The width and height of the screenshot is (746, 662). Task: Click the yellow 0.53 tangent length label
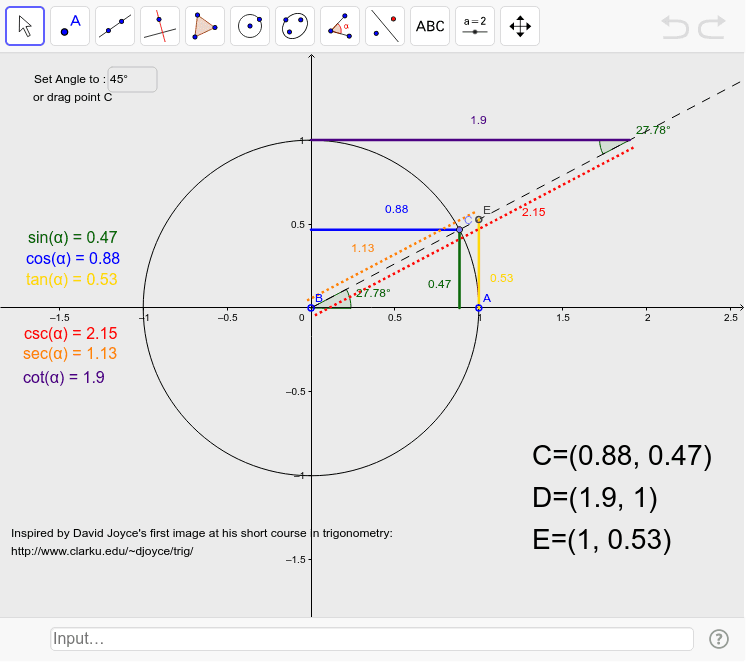click(x=501, y=278)
